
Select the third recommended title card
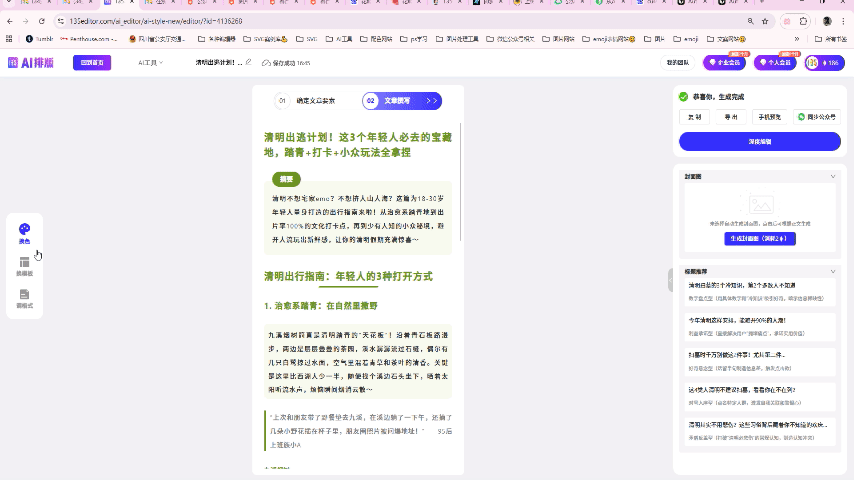click(760, 361)
